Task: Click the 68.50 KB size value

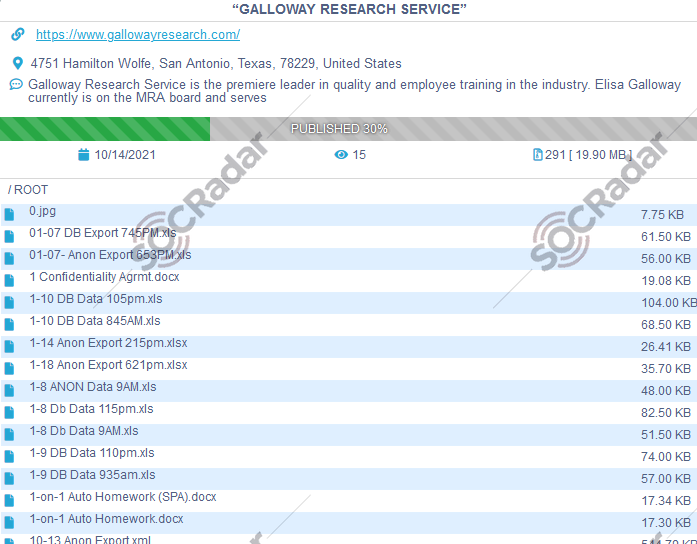Action: pyautogui.click(x=665, y=325)
